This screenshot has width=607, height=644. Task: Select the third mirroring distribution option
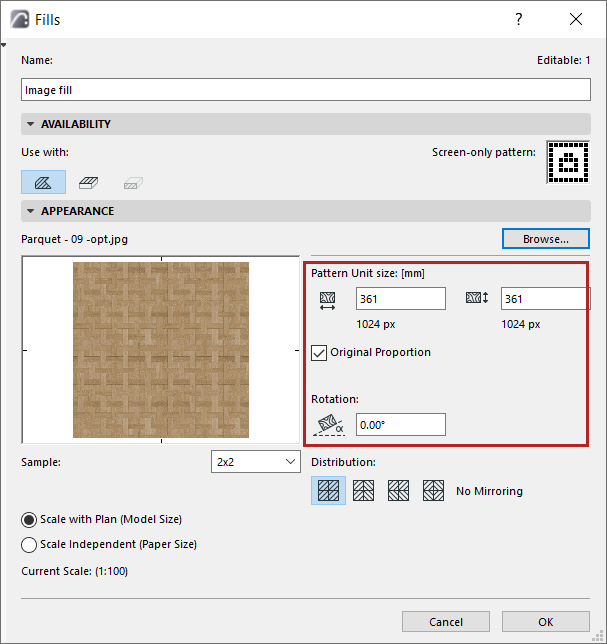click(x=398, y=490)
